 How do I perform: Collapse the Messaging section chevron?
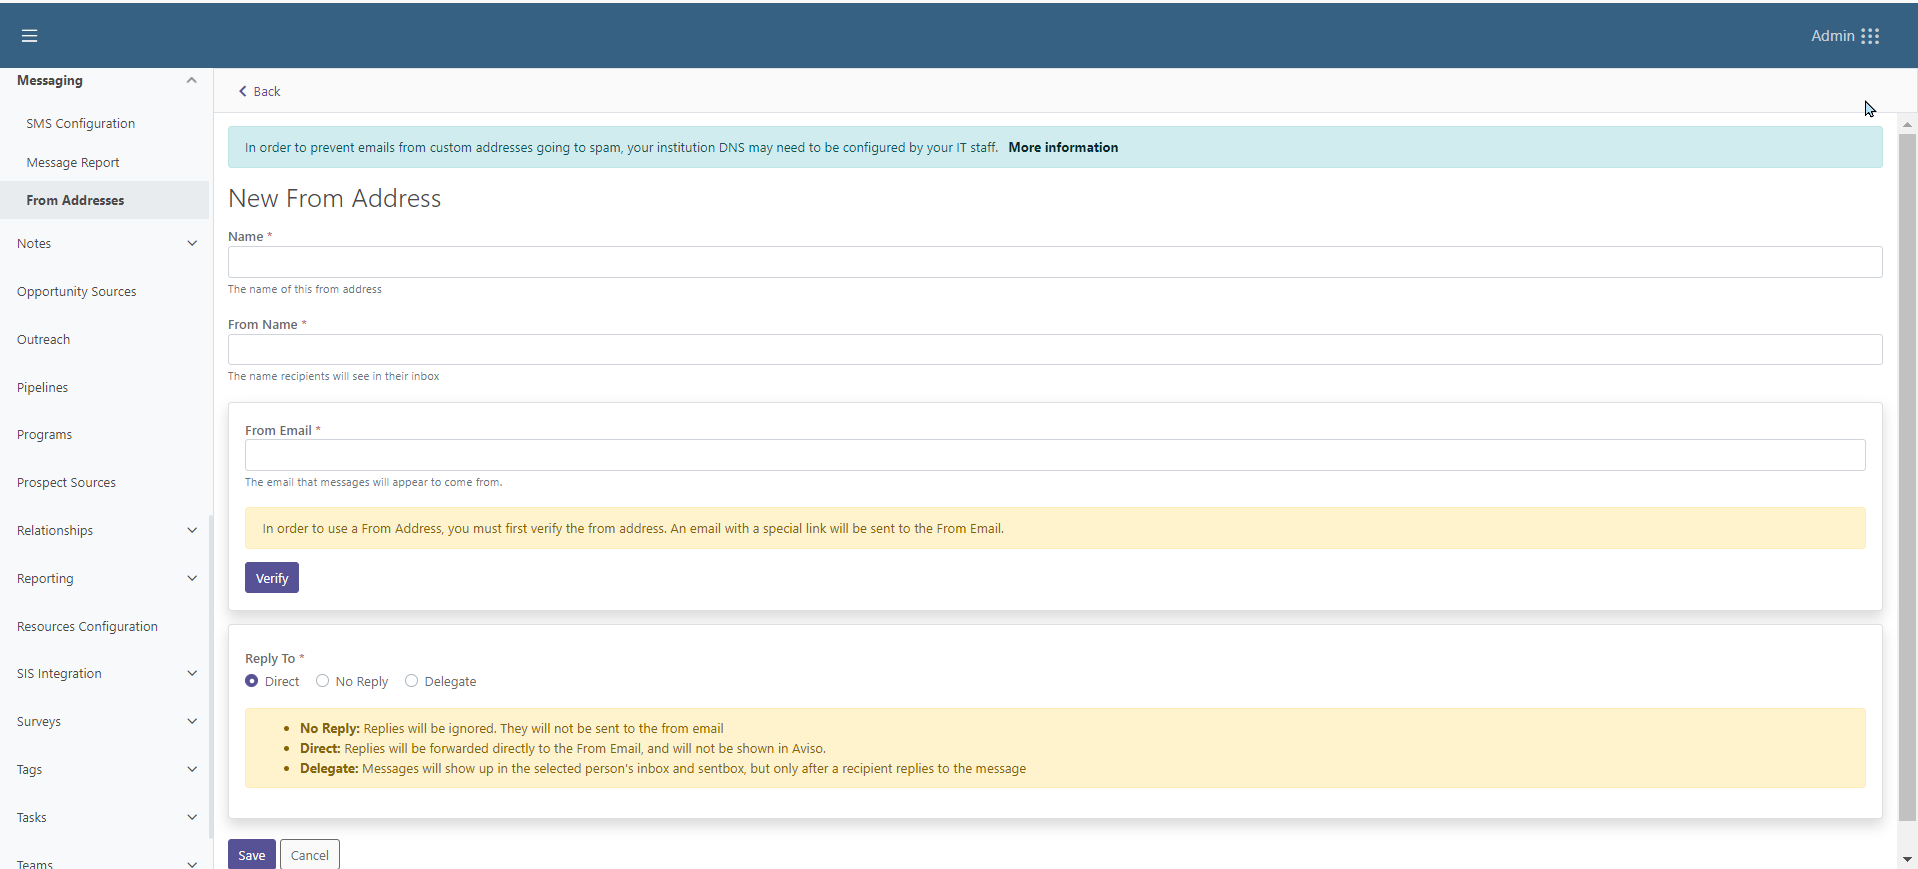pos(192,80)
